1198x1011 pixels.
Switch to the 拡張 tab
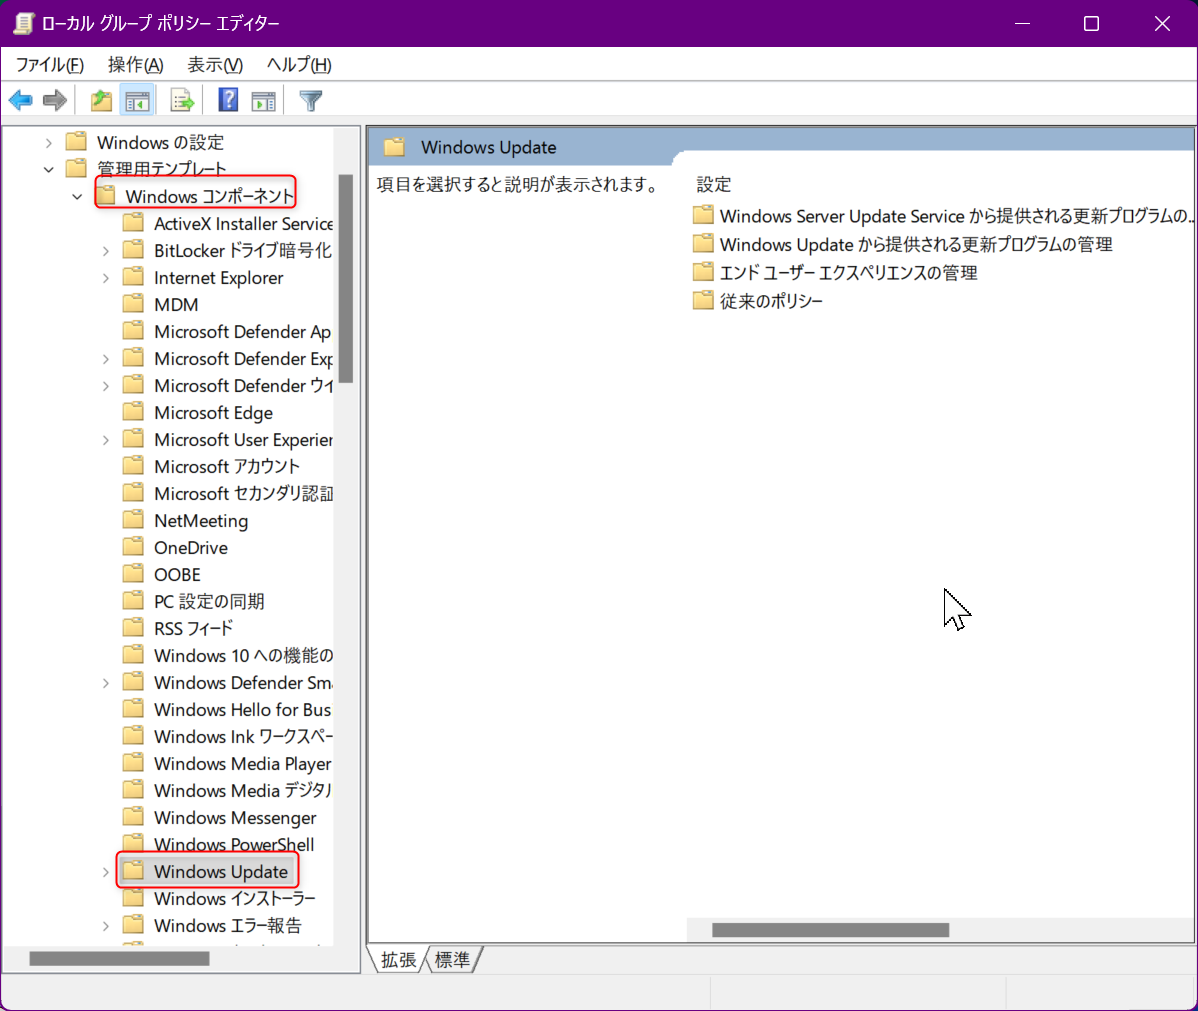point(398,960)
